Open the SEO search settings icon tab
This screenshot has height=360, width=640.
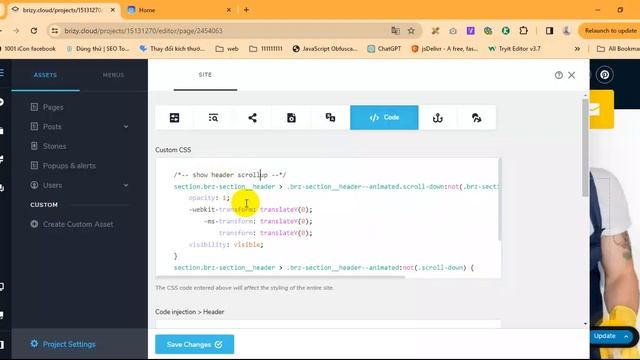(213, 118)
